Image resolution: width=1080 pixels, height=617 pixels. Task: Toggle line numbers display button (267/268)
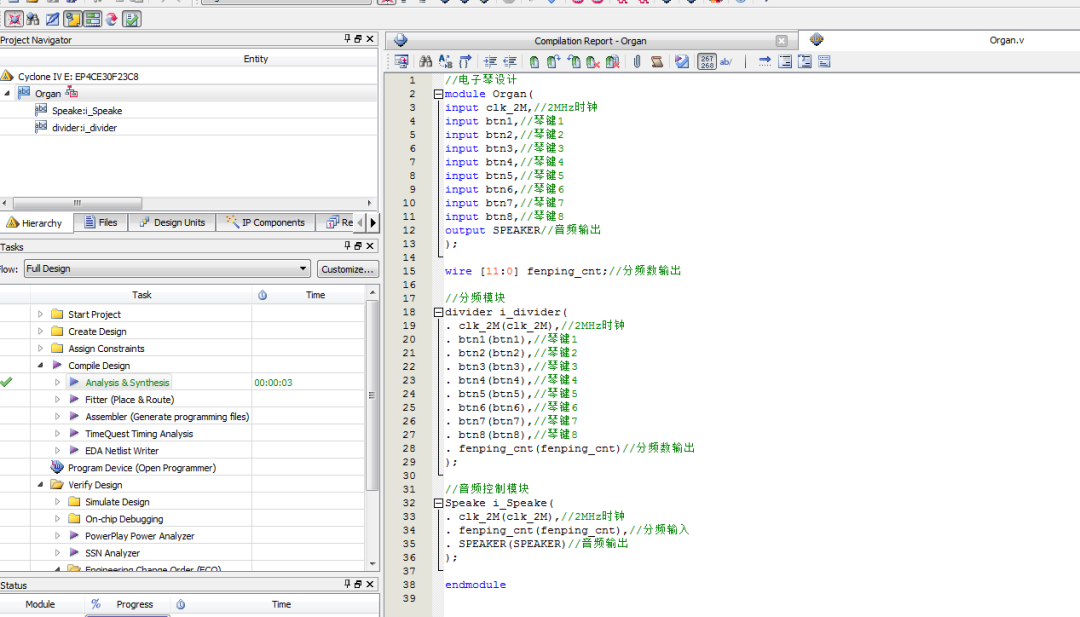coord(706,62)
